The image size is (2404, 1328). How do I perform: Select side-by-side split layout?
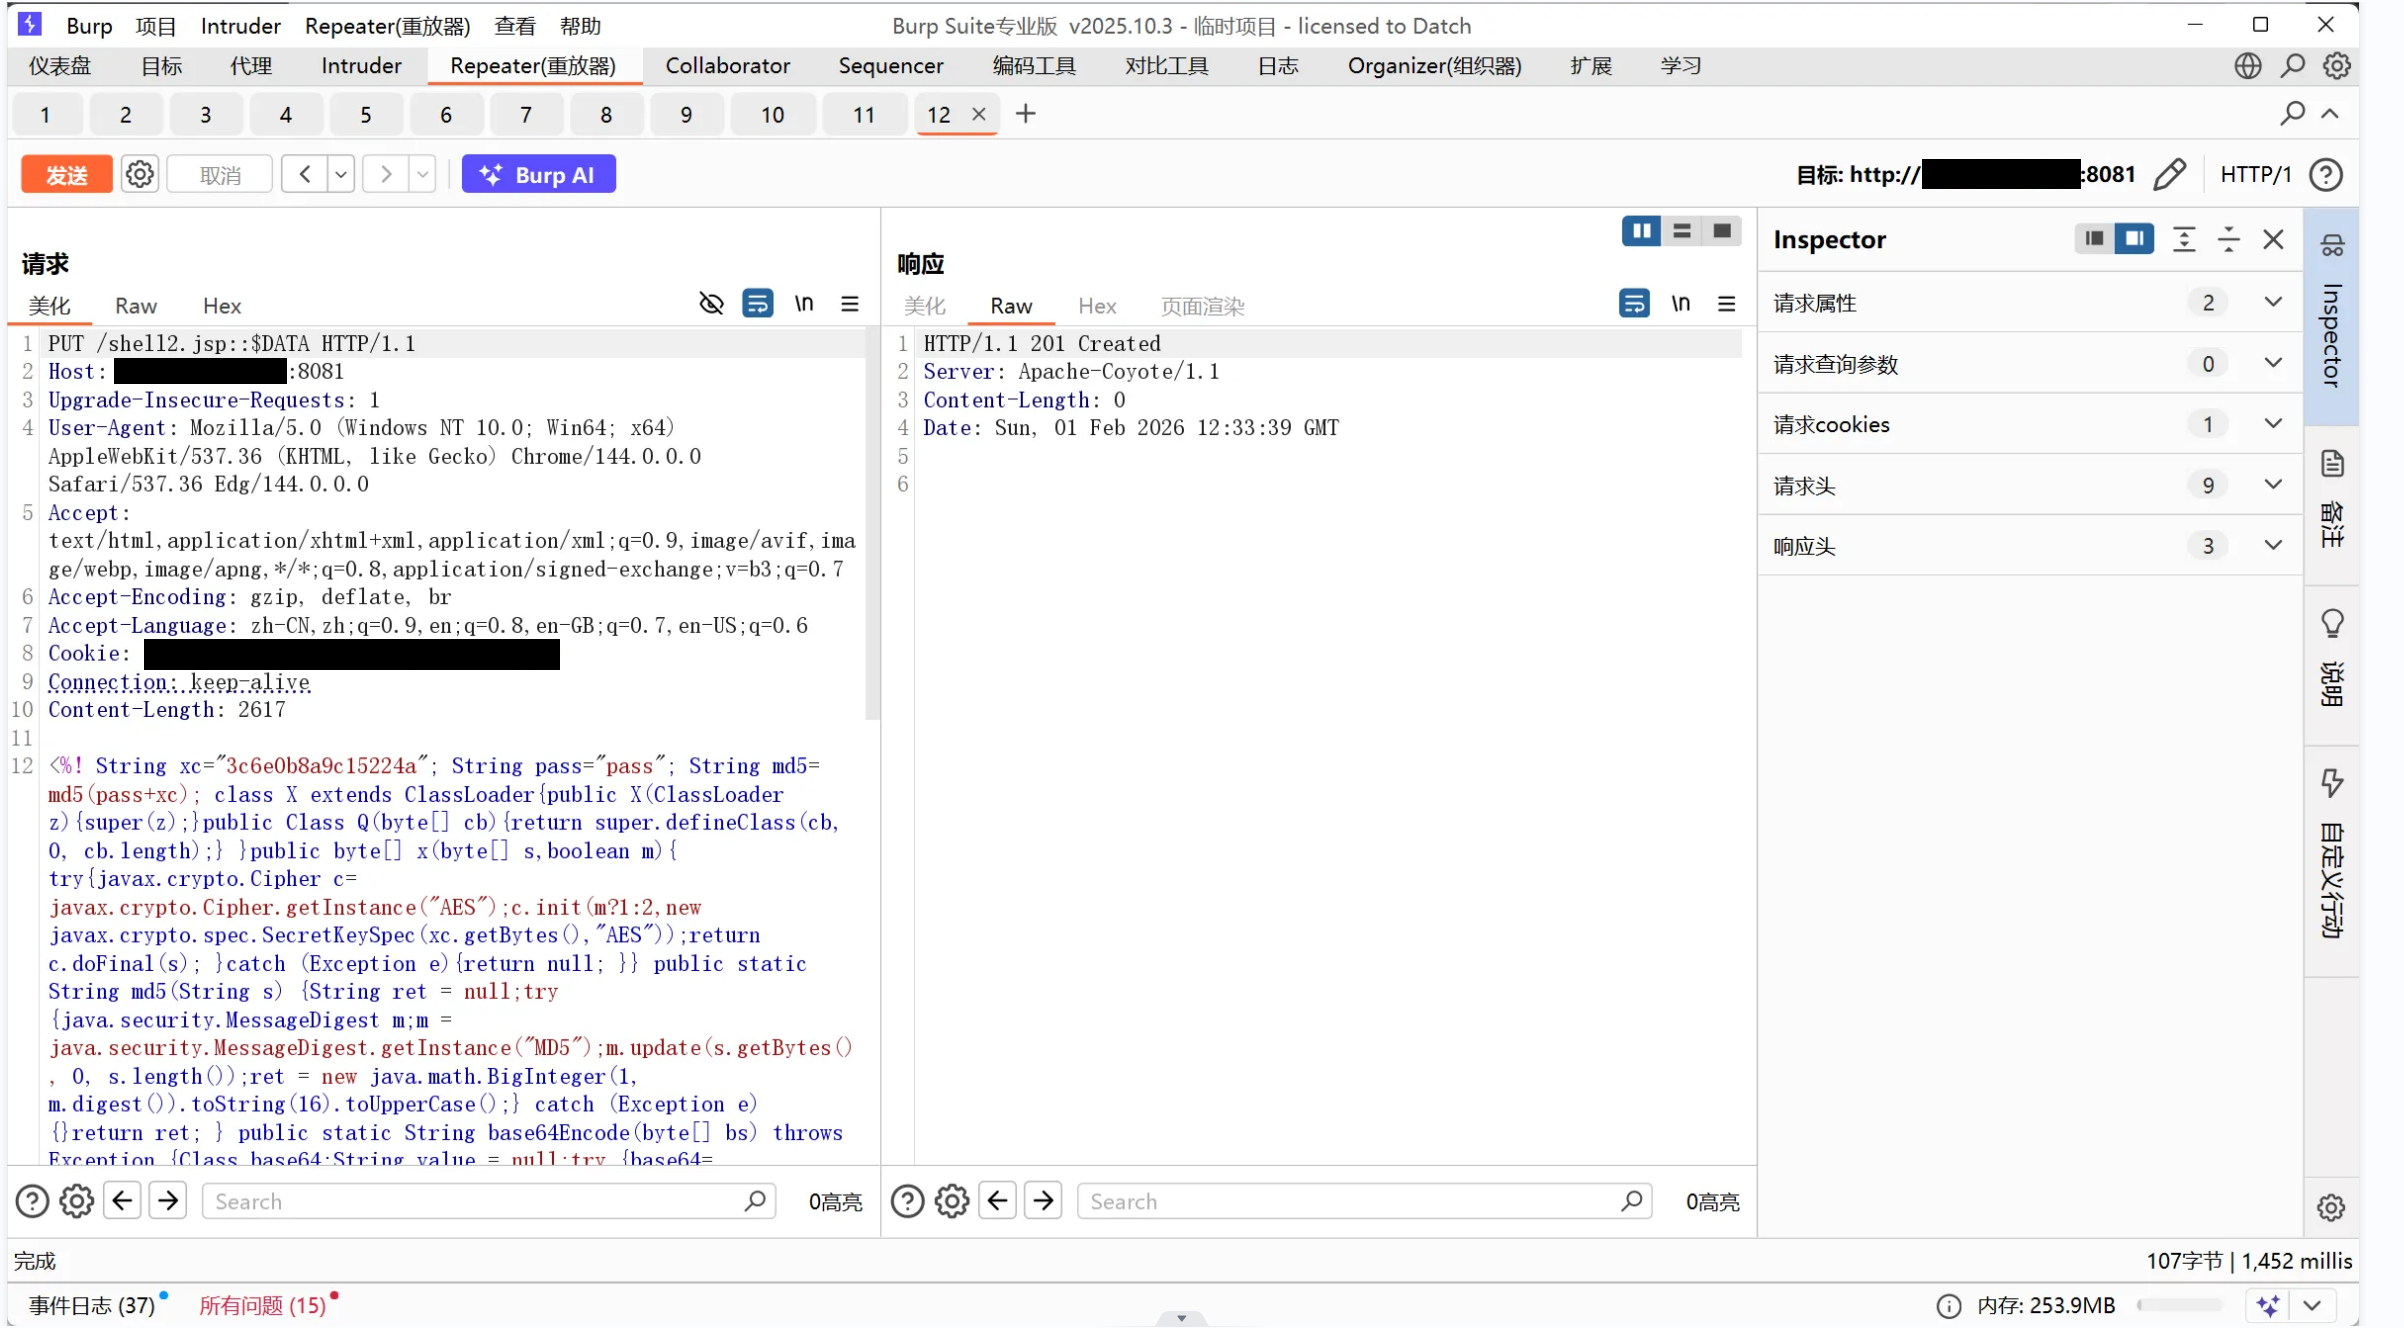coord(1642,231)
